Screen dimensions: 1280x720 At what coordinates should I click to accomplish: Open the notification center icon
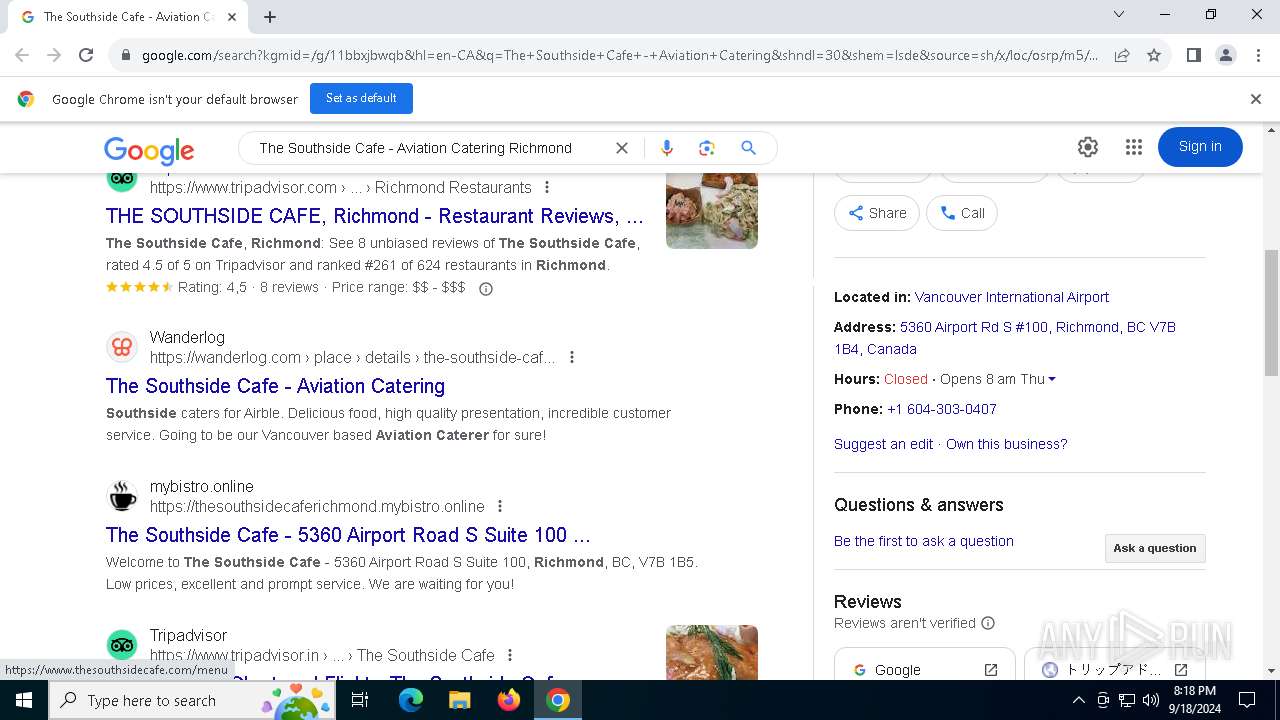1247,700
